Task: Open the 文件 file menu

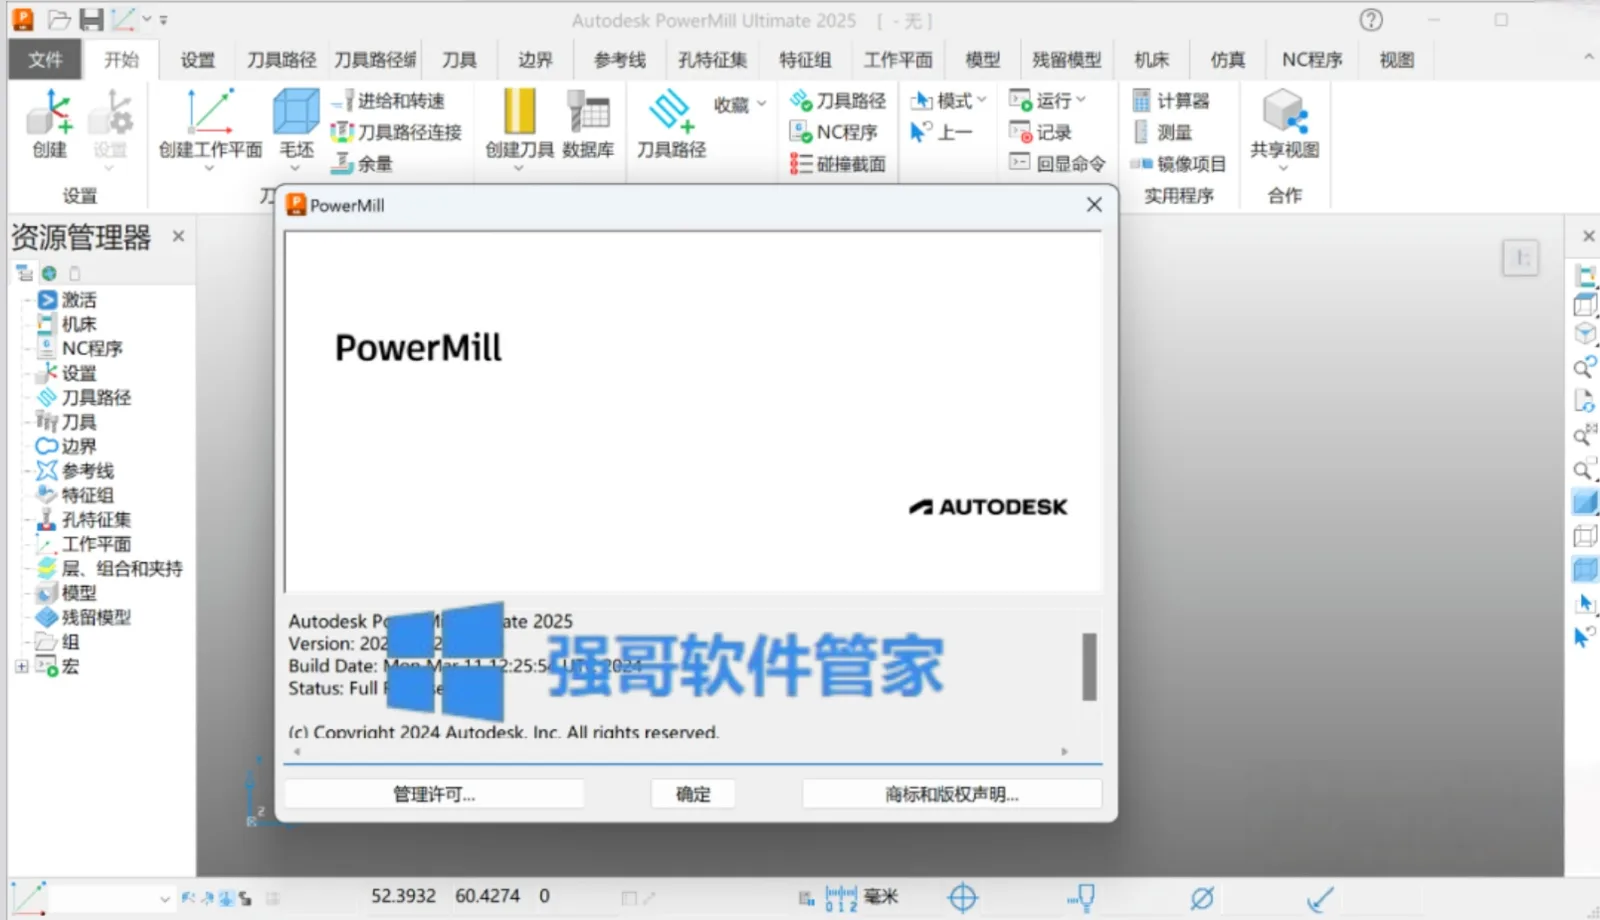Action: (45, 60)
